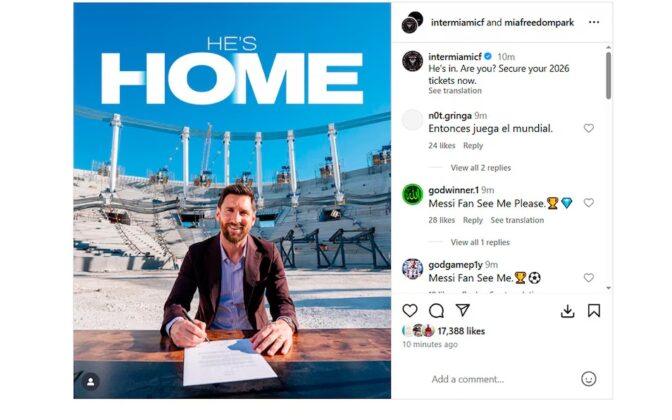
Task: Reply to n0t.gringa's comment
Action: 473,146
